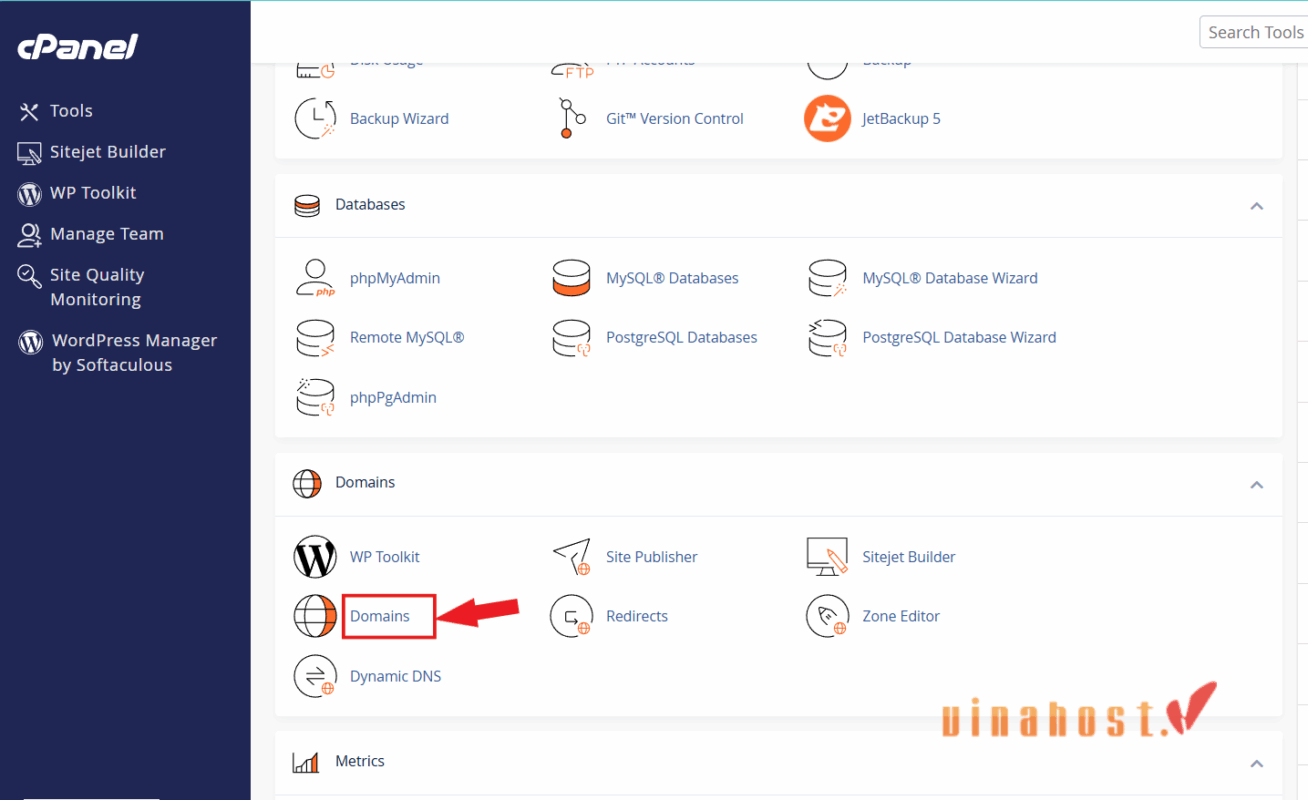This screenshot has width=1308, height=800.
Task: Launch phpPgAdmin
Action: 393,397
